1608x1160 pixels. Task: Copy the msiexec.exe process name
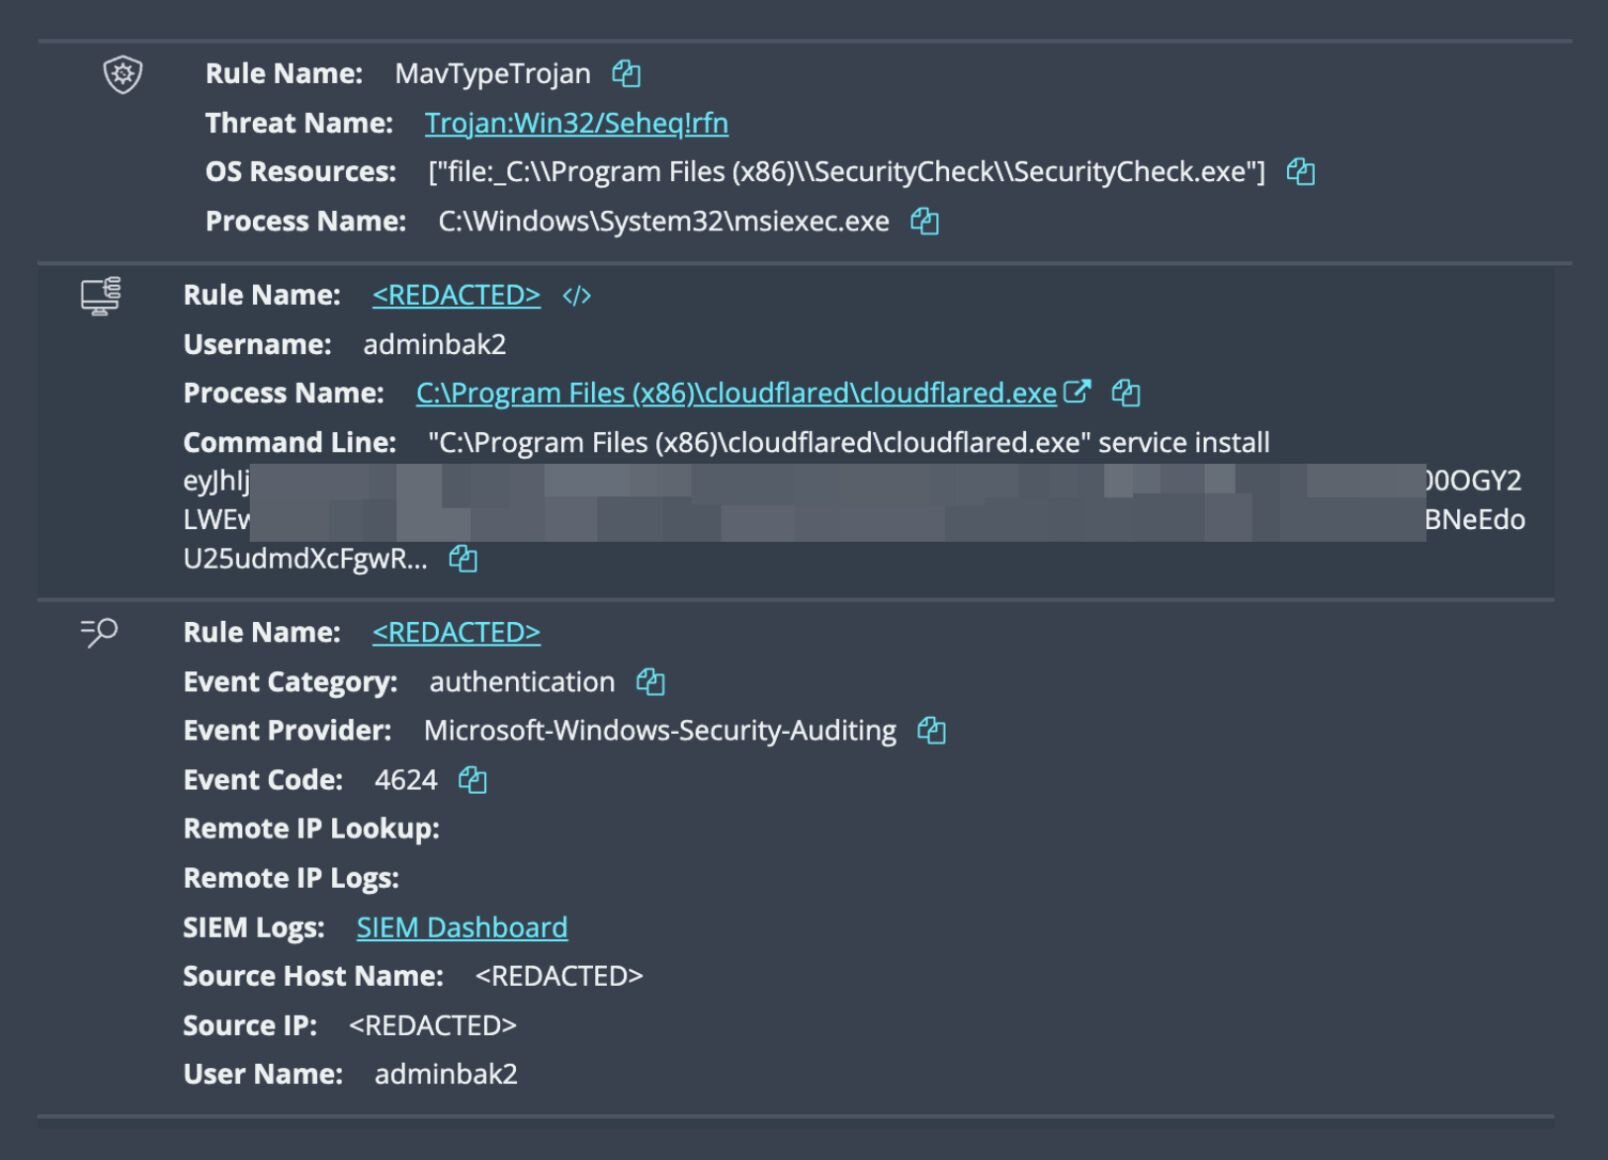(924, 221)
